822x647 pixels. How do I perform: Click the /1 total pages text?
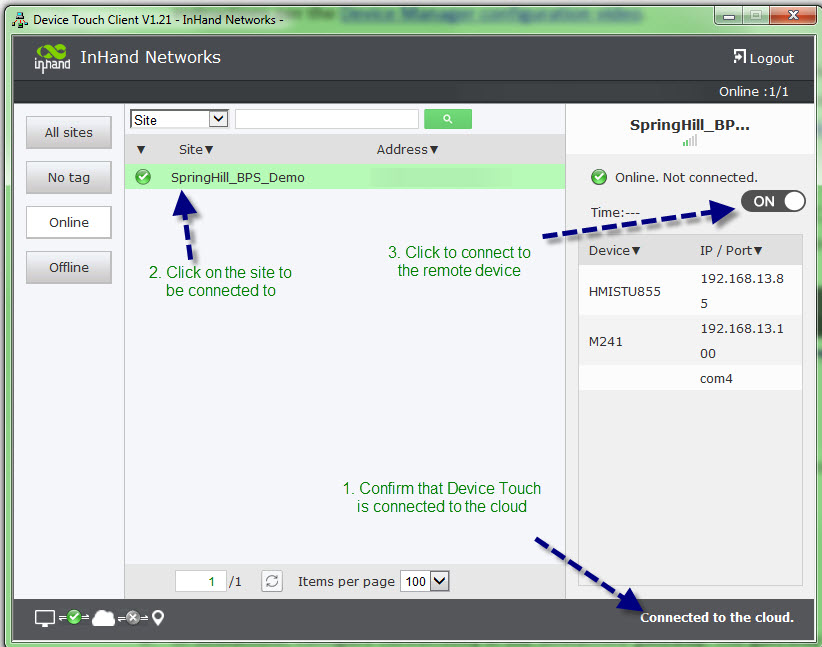(235, 581)
